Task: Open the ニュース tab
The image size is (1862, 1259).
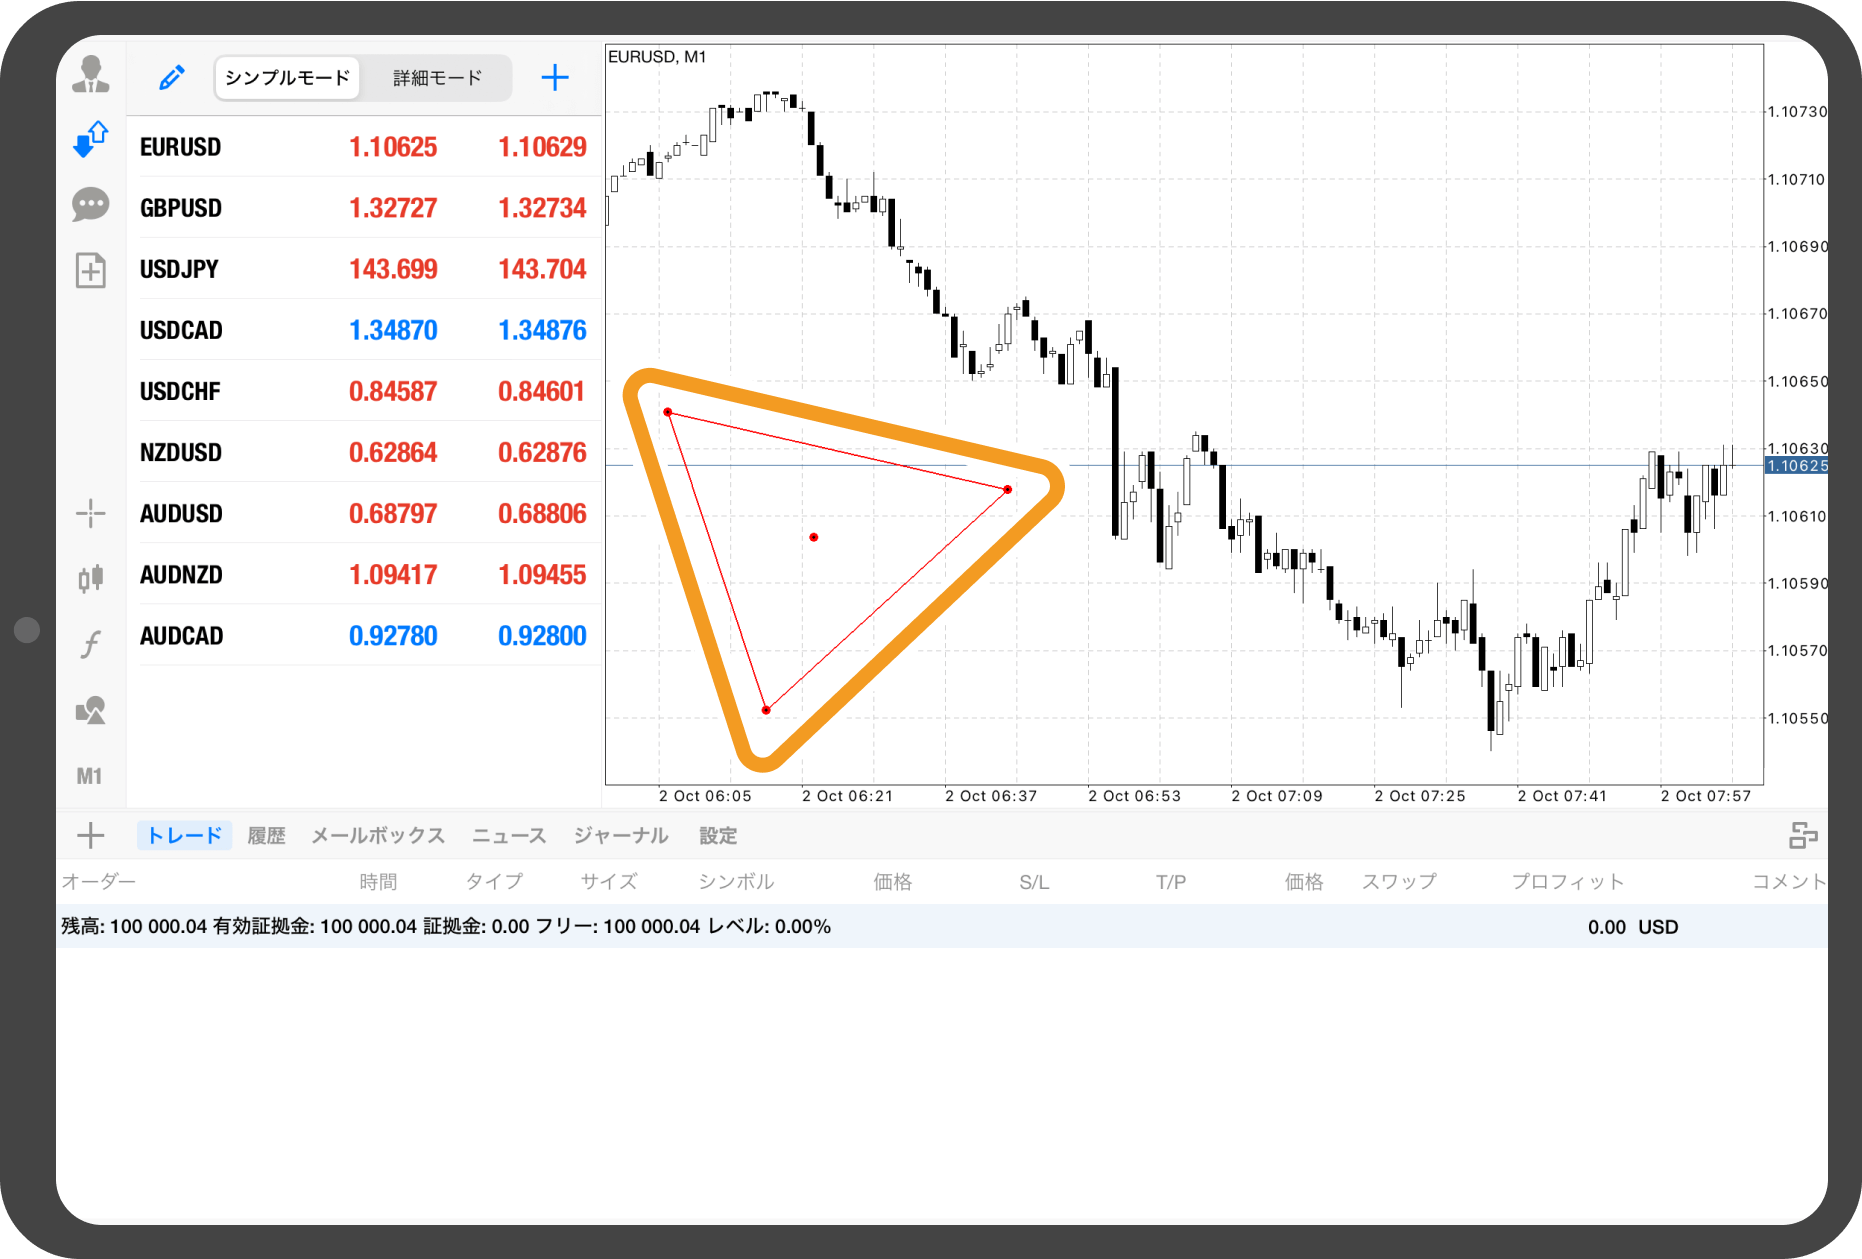Action: (509, 836)
